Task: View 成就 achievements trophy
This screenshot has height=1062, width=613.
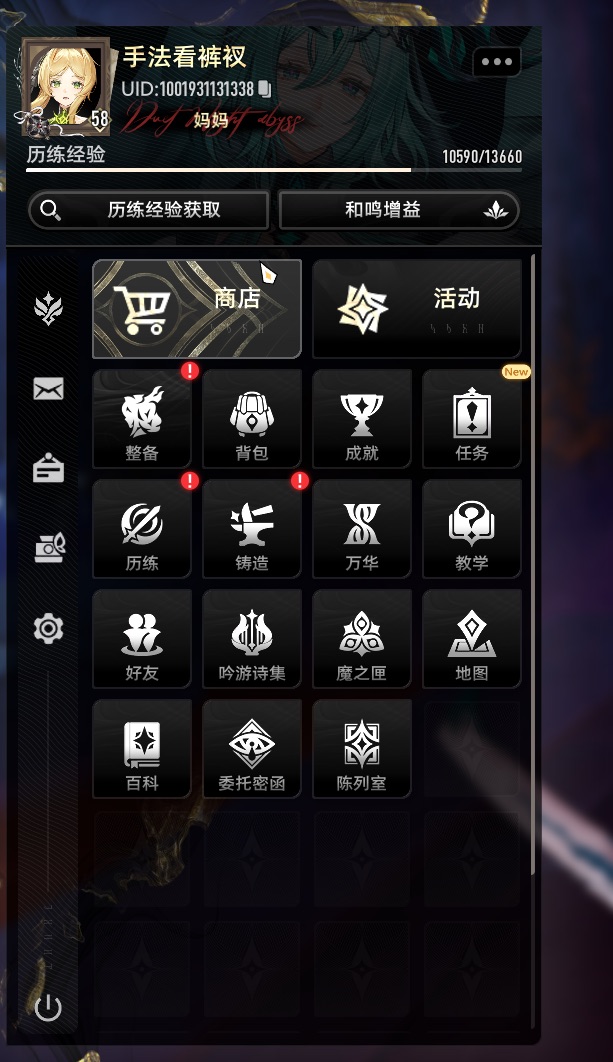Action: pyautogui.click(x=362, y=419)
